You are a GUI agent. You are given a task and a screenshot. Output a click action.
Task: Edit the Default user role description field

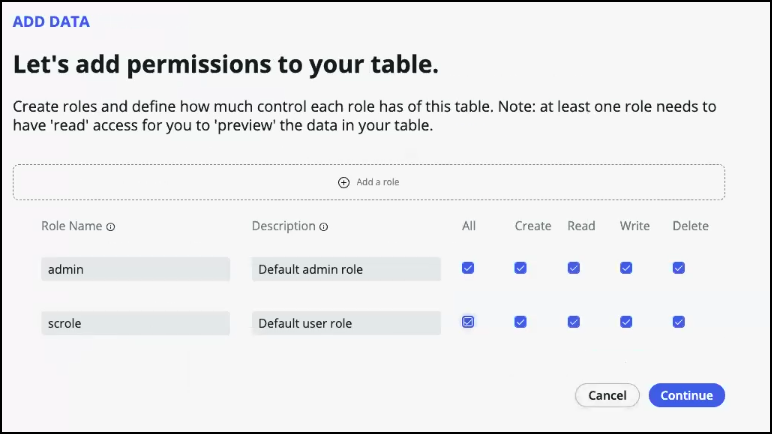pyautogui.click(x=345, y=323)
